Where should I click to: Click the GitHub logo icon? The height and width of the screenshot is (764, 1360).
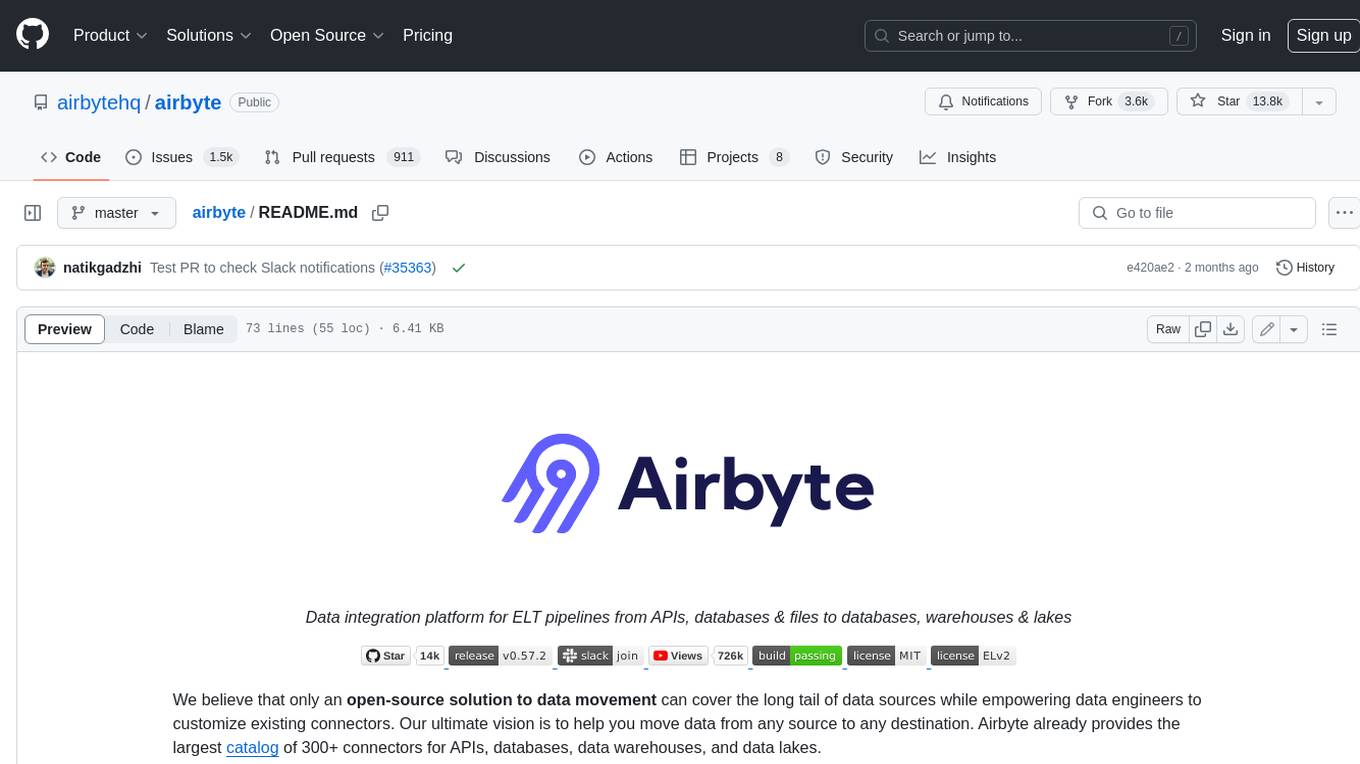point(32,35)
